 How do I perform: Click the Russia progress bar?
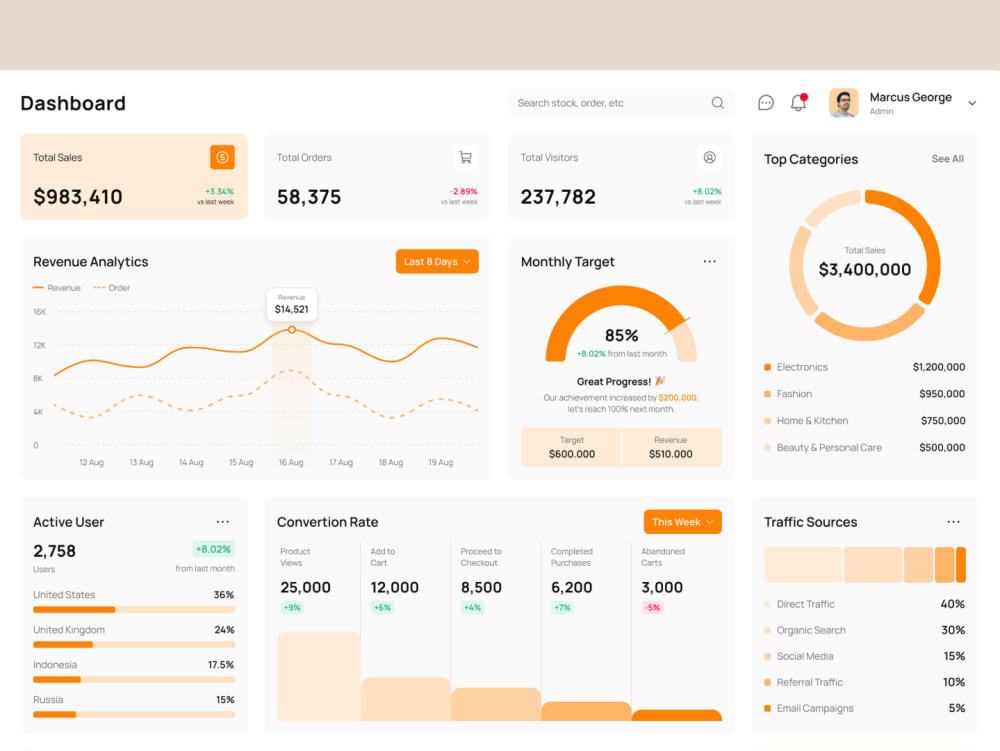(134, 715)
